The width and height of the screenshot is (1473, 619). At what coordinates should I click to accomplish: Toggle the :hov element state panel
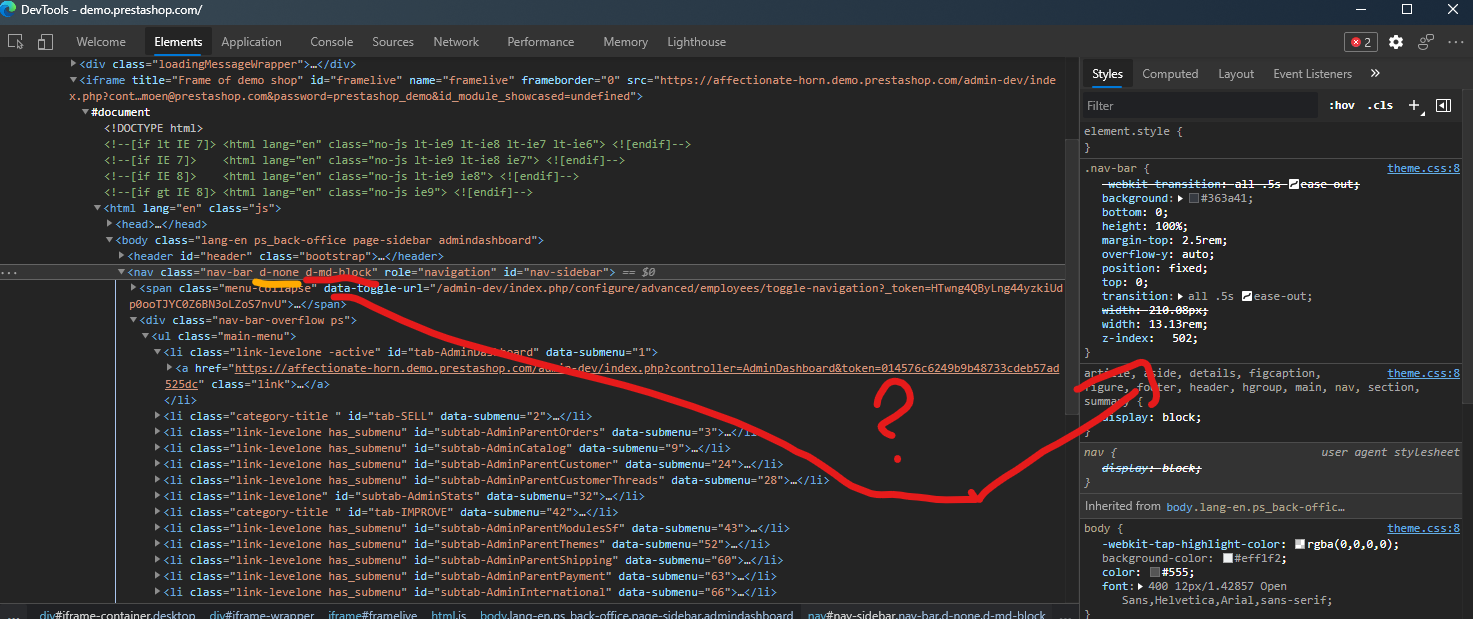[x=1341, y=104]
